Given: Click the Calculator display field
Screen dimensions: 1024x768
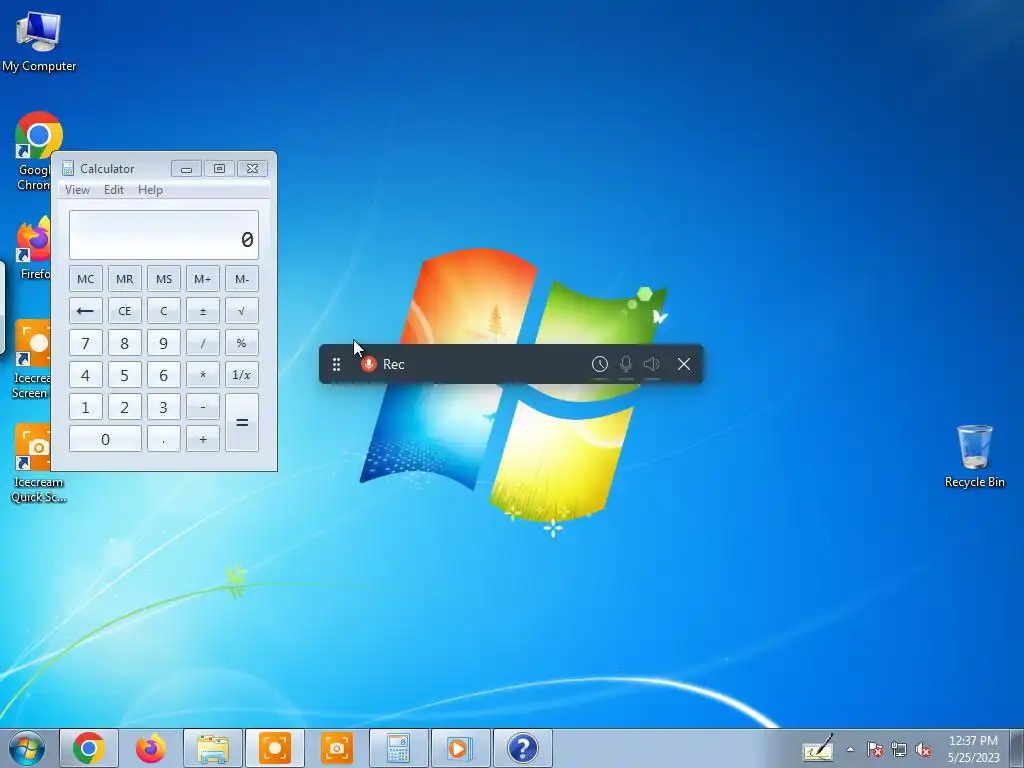Looking at the screenshot, I should coord(164,235).
